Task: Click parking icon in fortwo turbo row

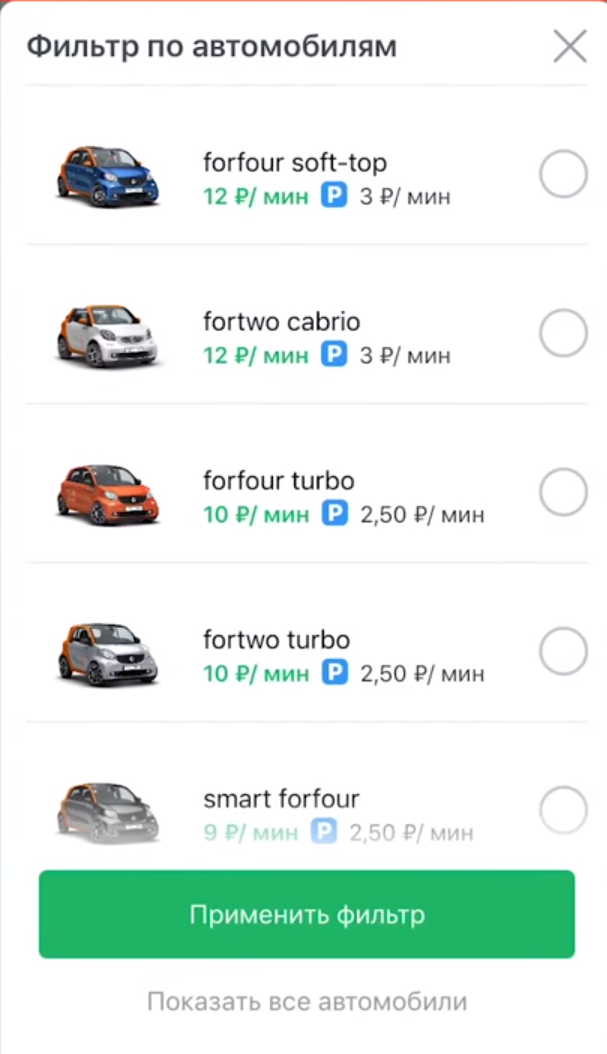Action: (x=333, y=673)
